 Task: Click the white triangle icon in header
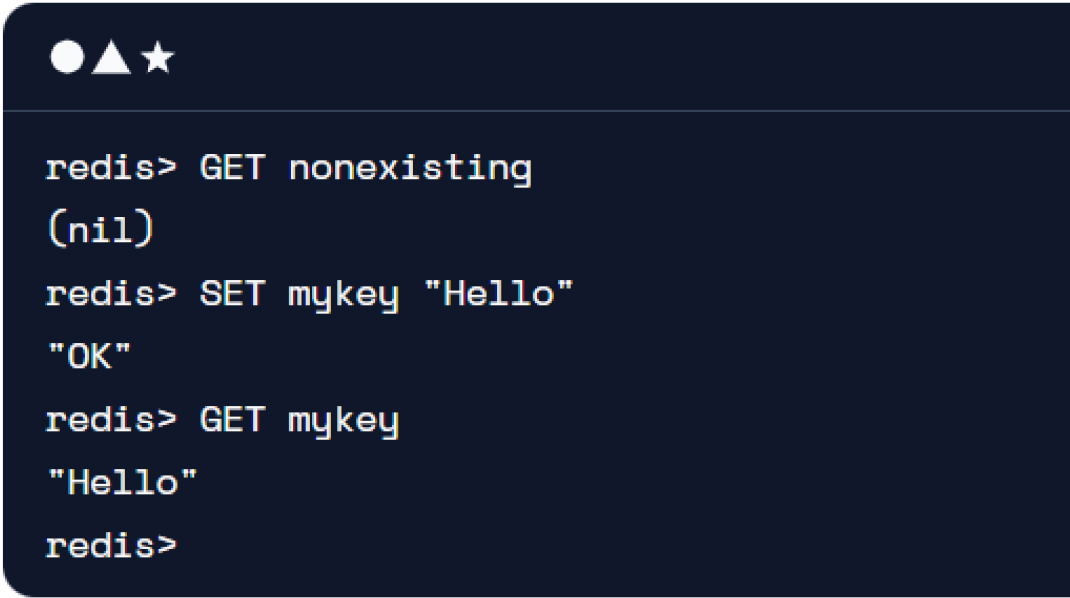pyautogui.click(x=111, y=57)
